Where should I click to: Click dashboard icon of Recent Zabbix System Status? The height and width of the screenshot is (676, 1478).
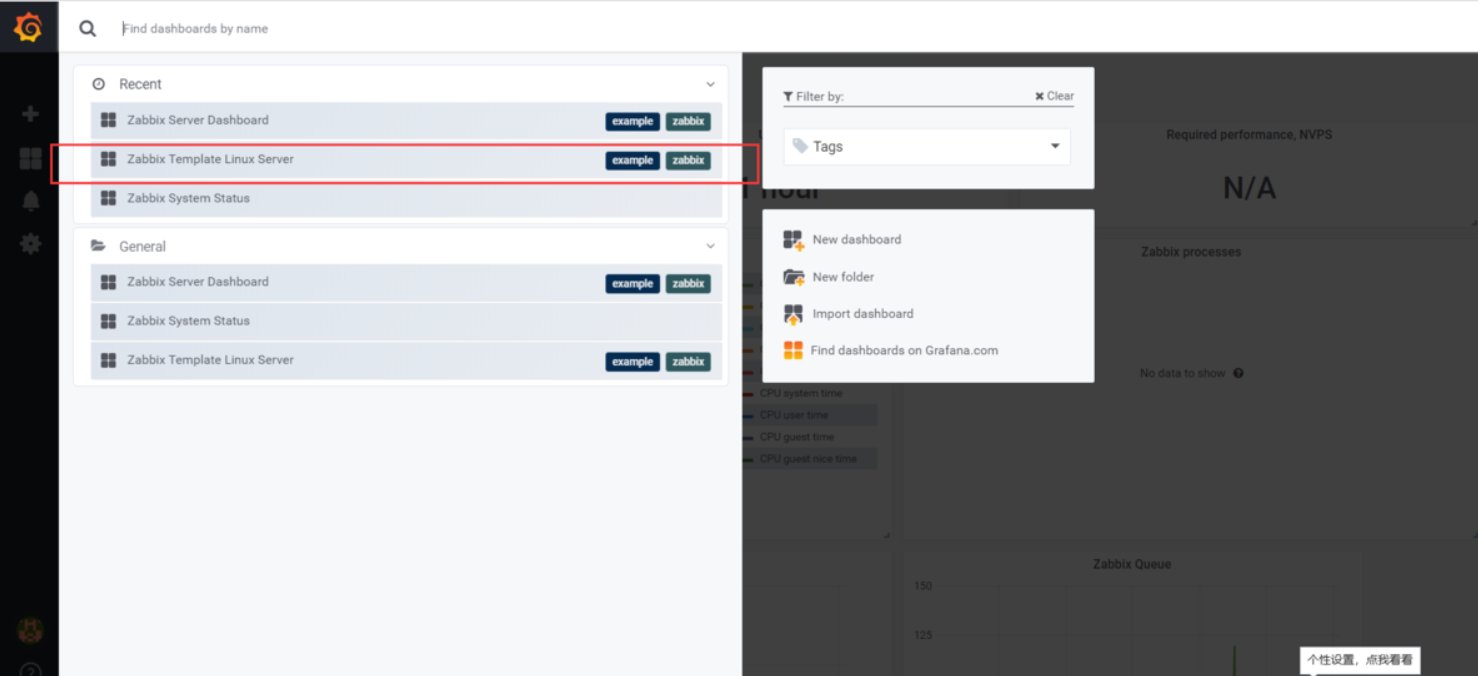point(108,198)
